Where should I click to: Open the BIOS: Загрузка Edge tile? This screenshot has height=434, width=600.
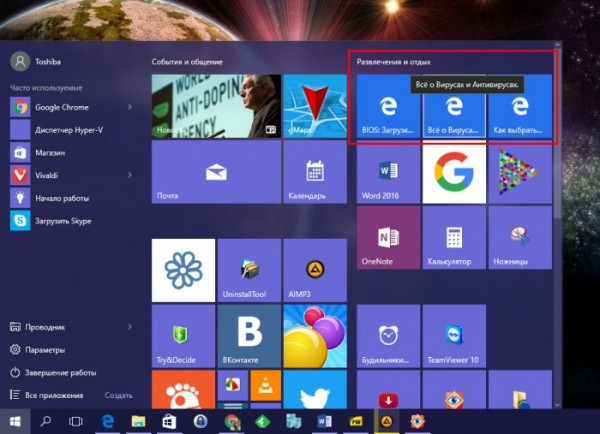click(x=388, y=106)
